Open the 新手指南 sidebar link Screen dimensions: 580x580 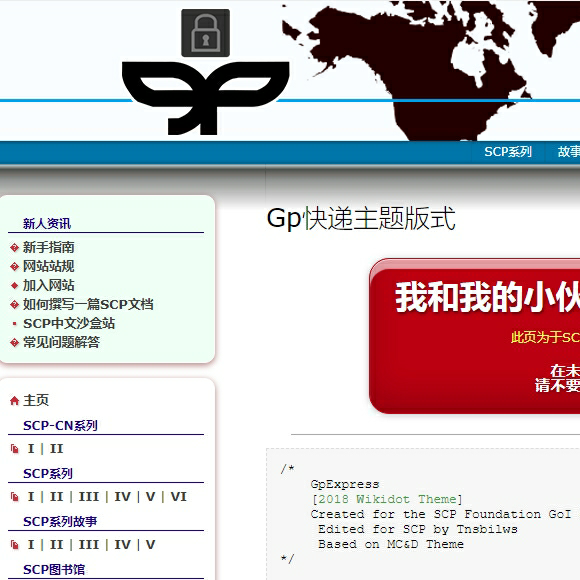[x=48, y=247]
